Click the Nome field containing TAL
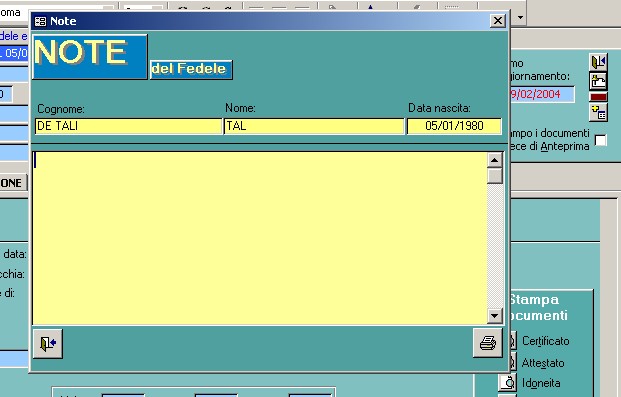The image size is (621, 397). click(314, 126)
